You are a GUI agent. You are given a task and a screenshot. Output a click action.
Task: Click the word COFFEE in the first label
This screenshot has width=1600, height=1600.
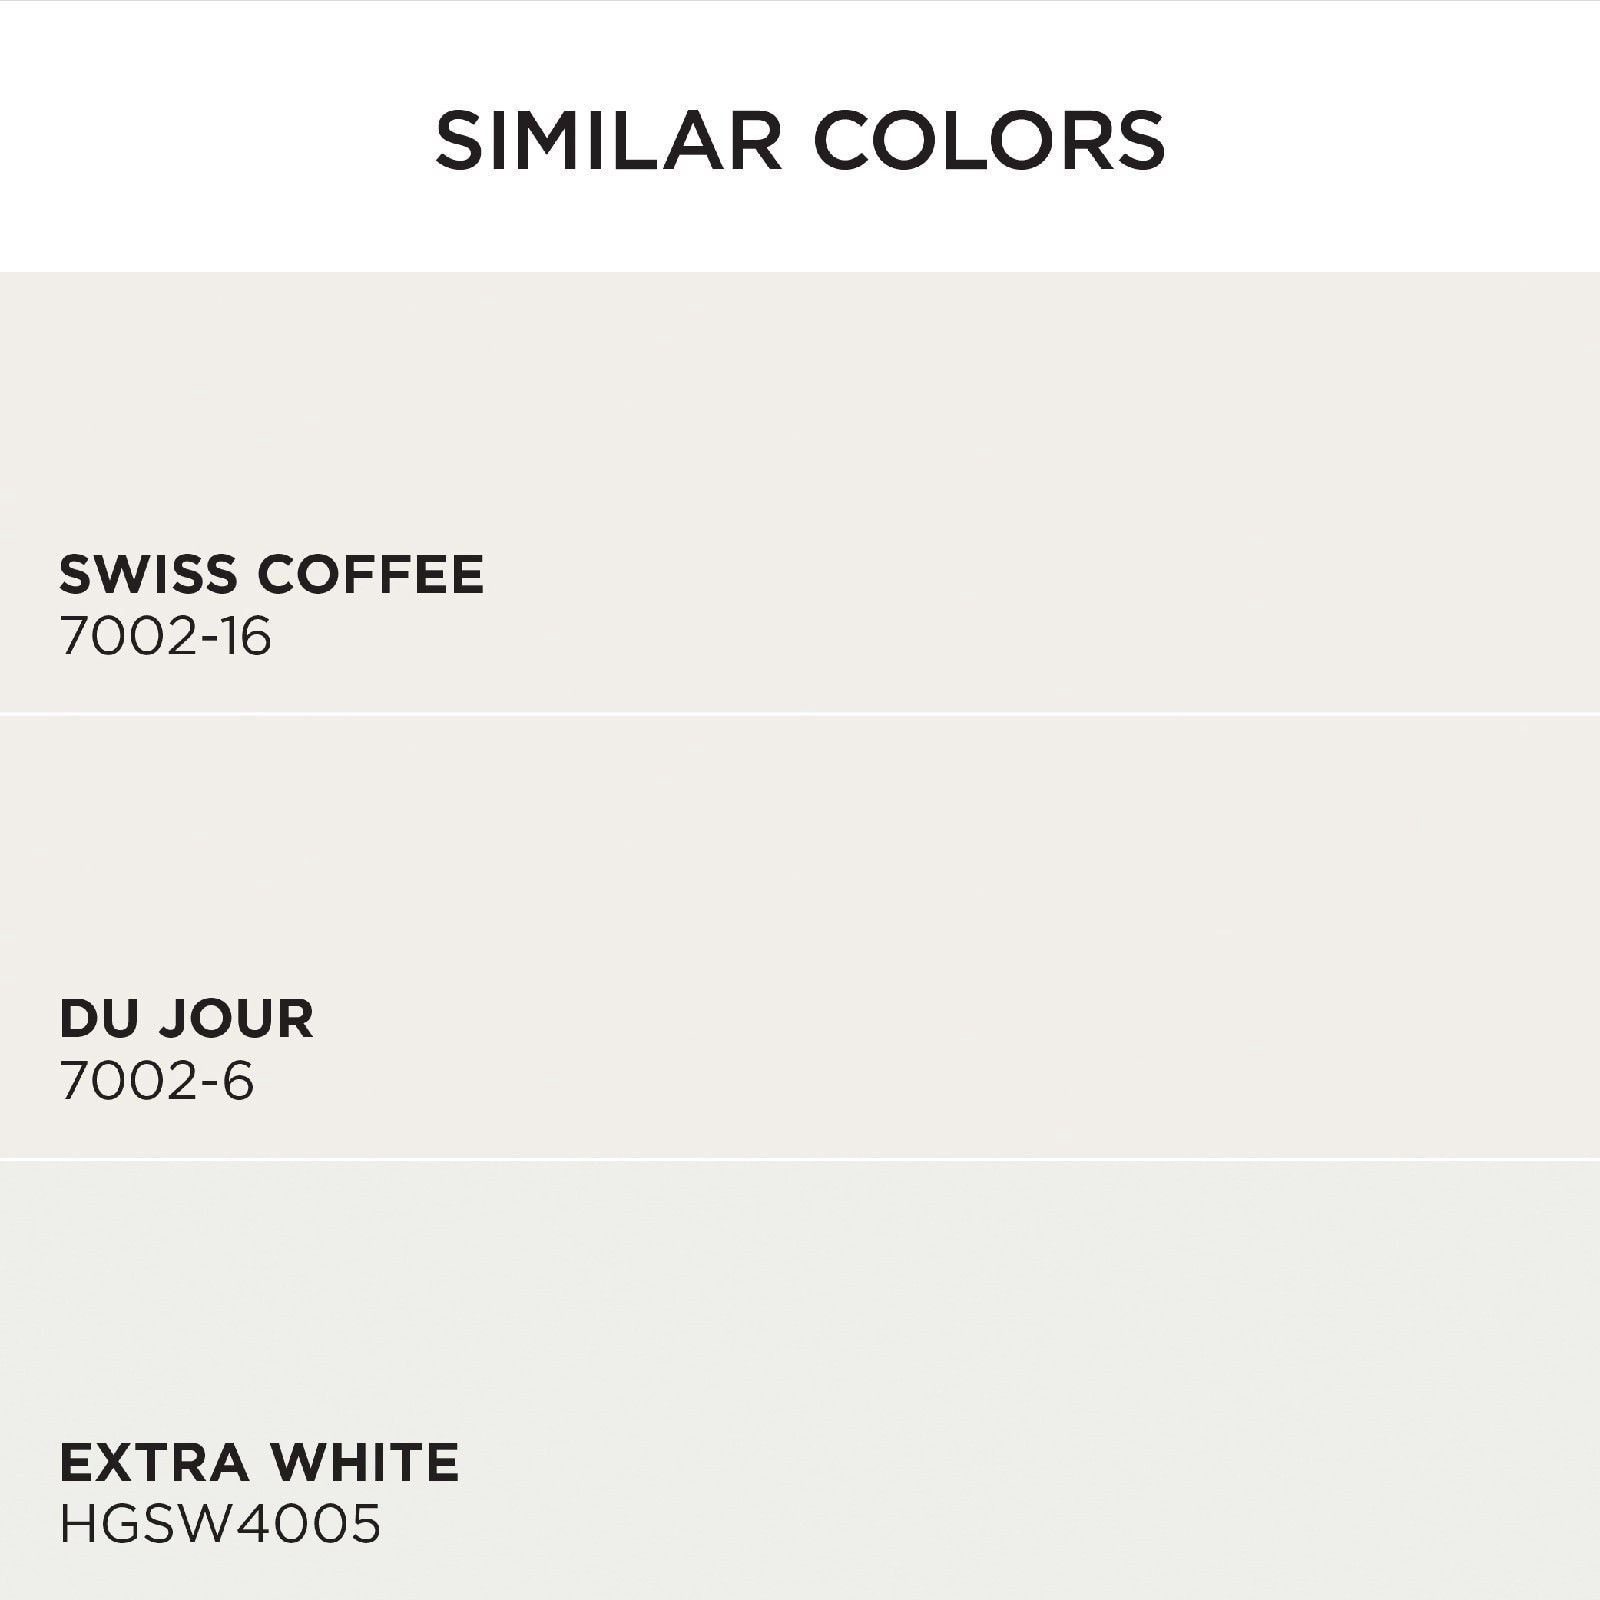[371, 574]
